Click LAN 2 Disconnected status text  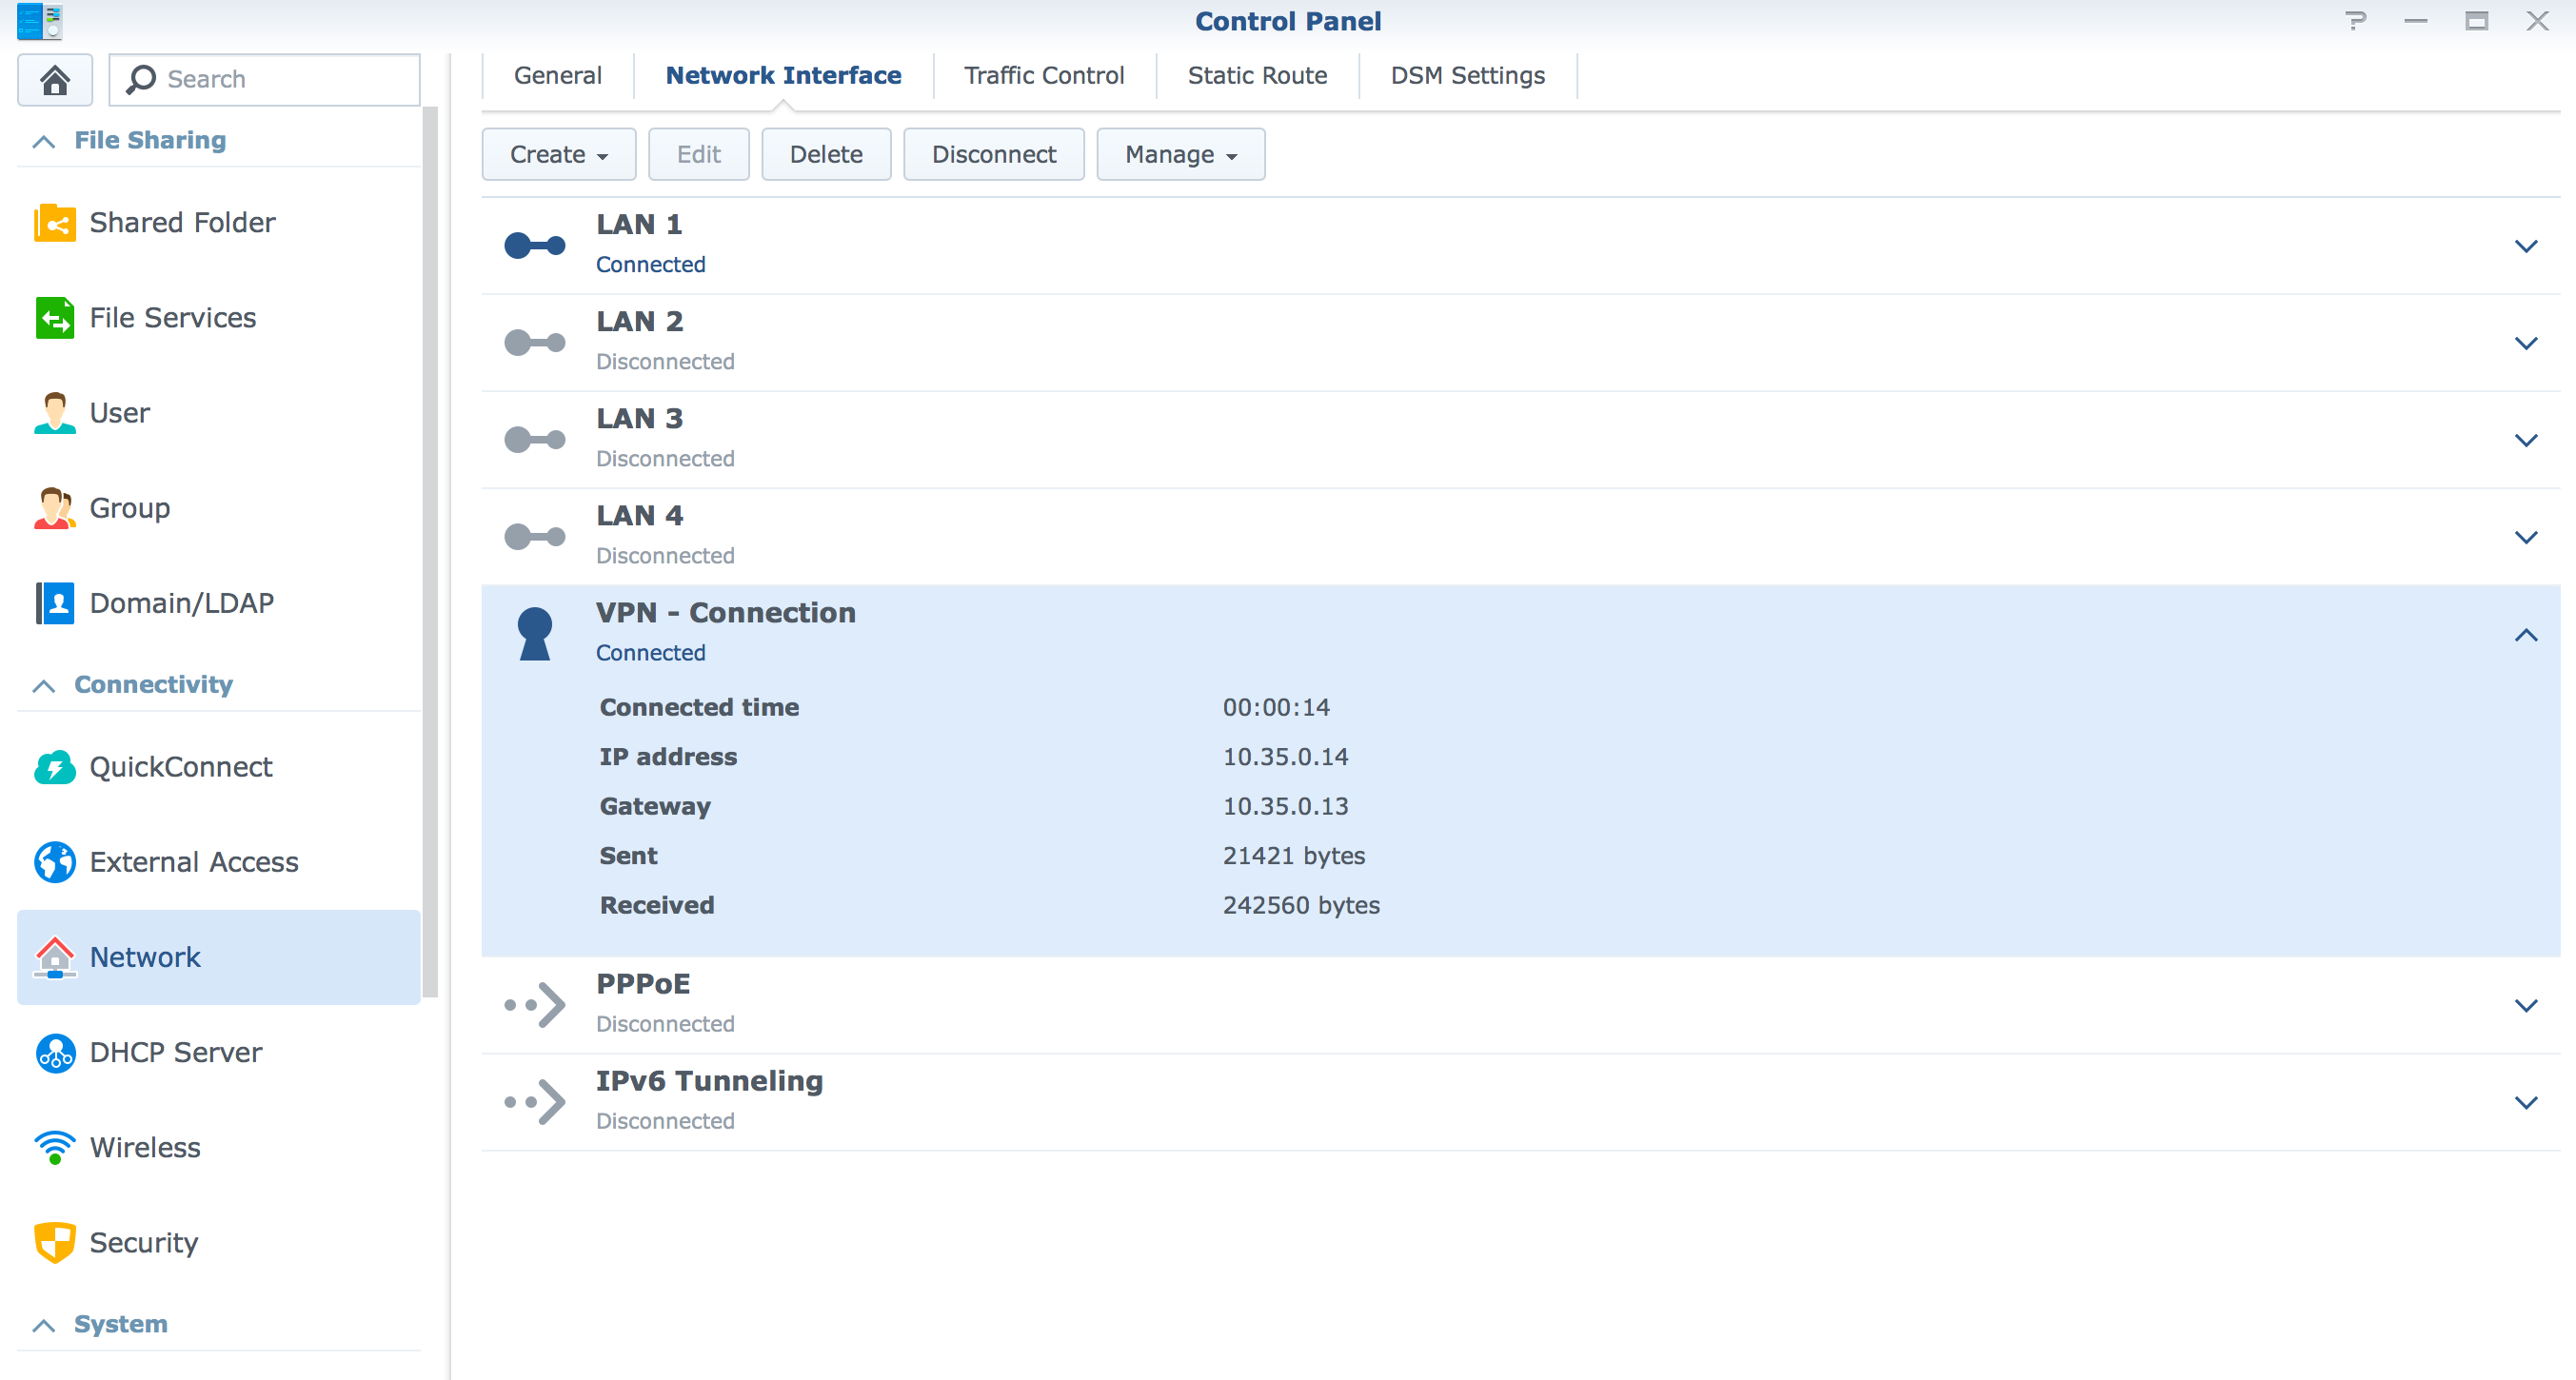click(665, 361)
